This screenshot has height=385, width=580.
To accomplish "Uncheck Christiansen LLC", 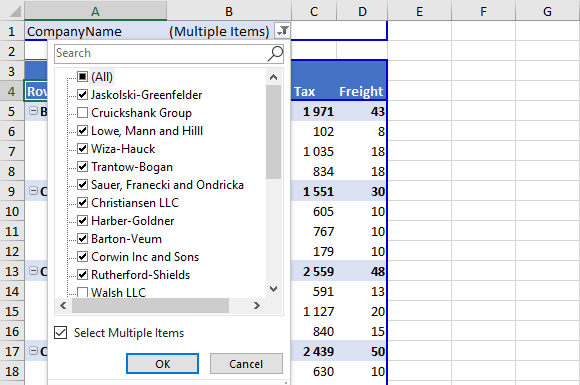I will point(82,203).
